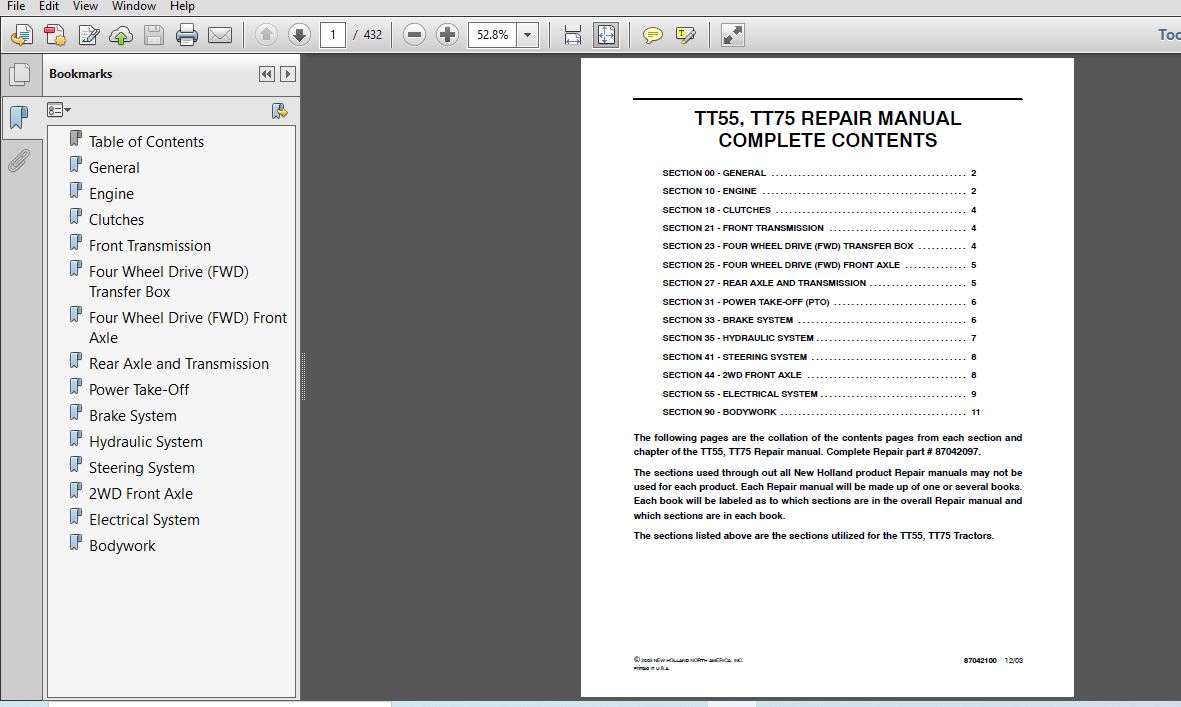Image resolution: width=1181 pixels, height=707 pixels.
Task: Click SECTION 55 - ELECTRICAL SYSTEM line
Action: coord(819,394)
